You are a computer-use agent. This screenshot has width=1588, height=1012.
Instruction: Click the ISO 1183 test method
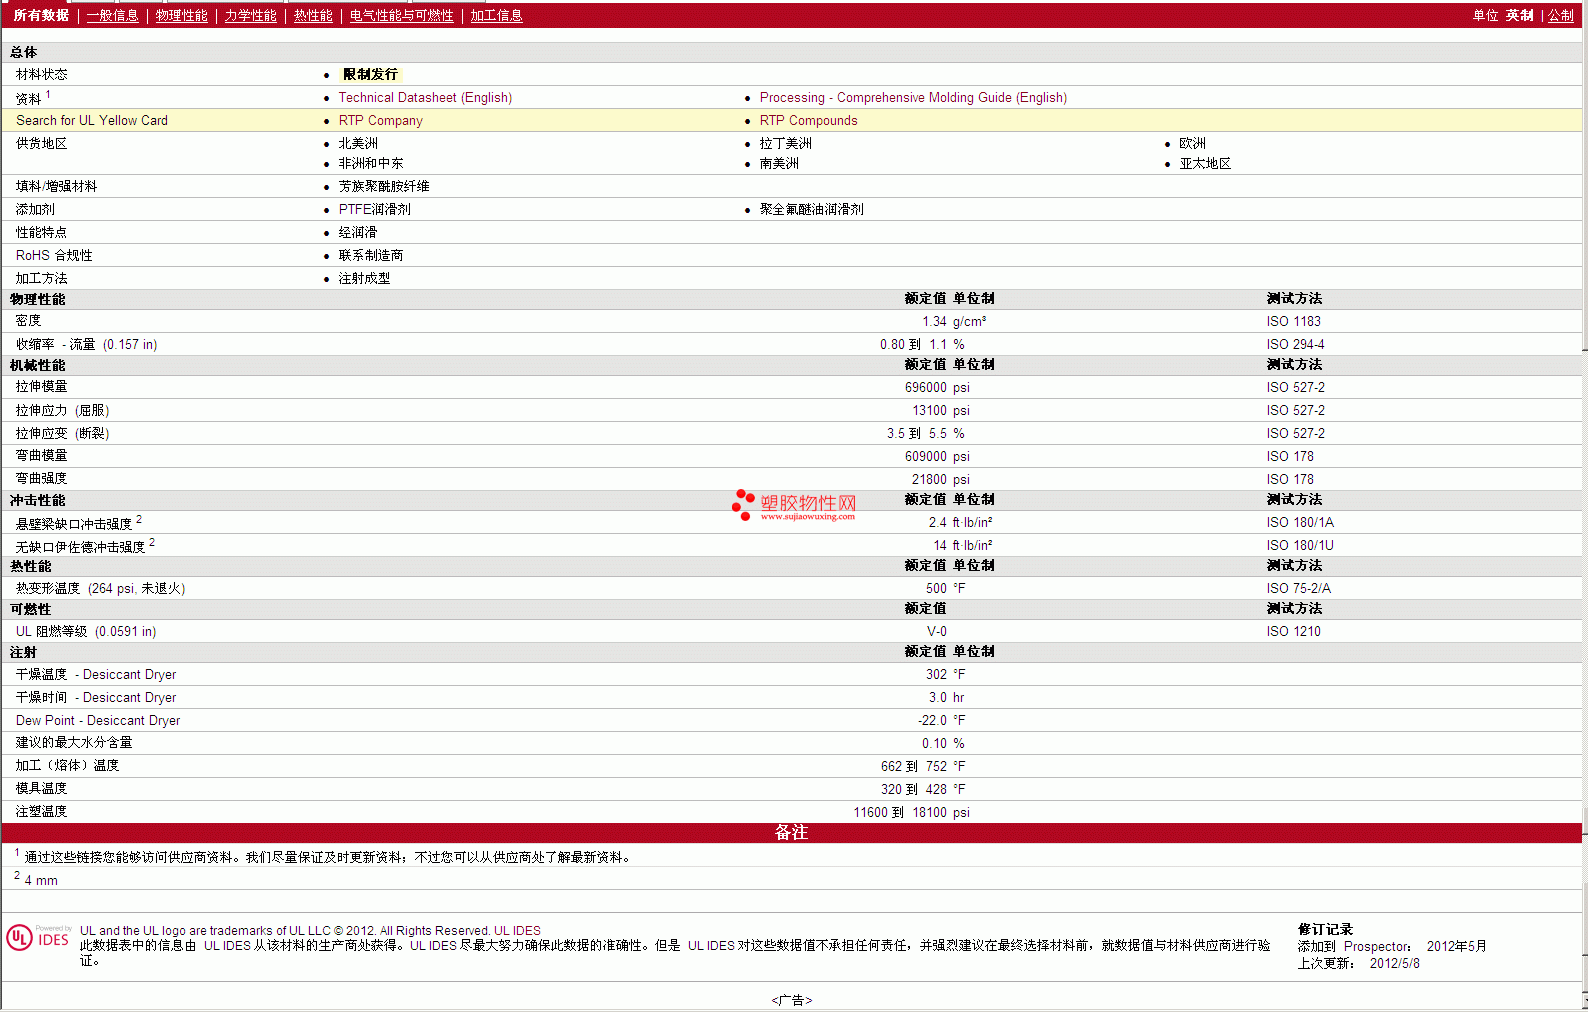click(x=1293, y=321)
